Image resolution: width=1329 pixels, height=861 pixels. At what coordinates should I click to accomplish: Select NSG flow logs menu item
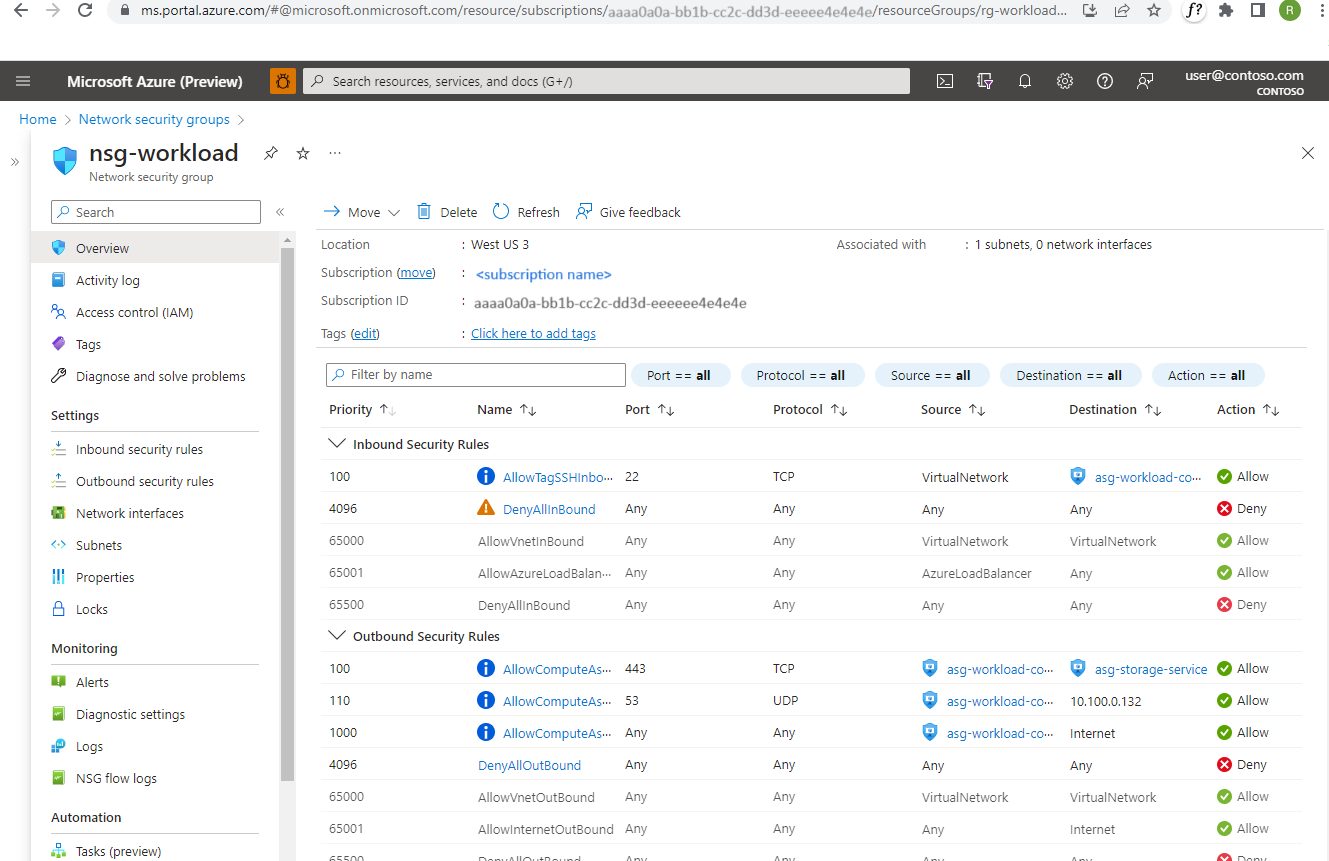[x=116, y=779]
